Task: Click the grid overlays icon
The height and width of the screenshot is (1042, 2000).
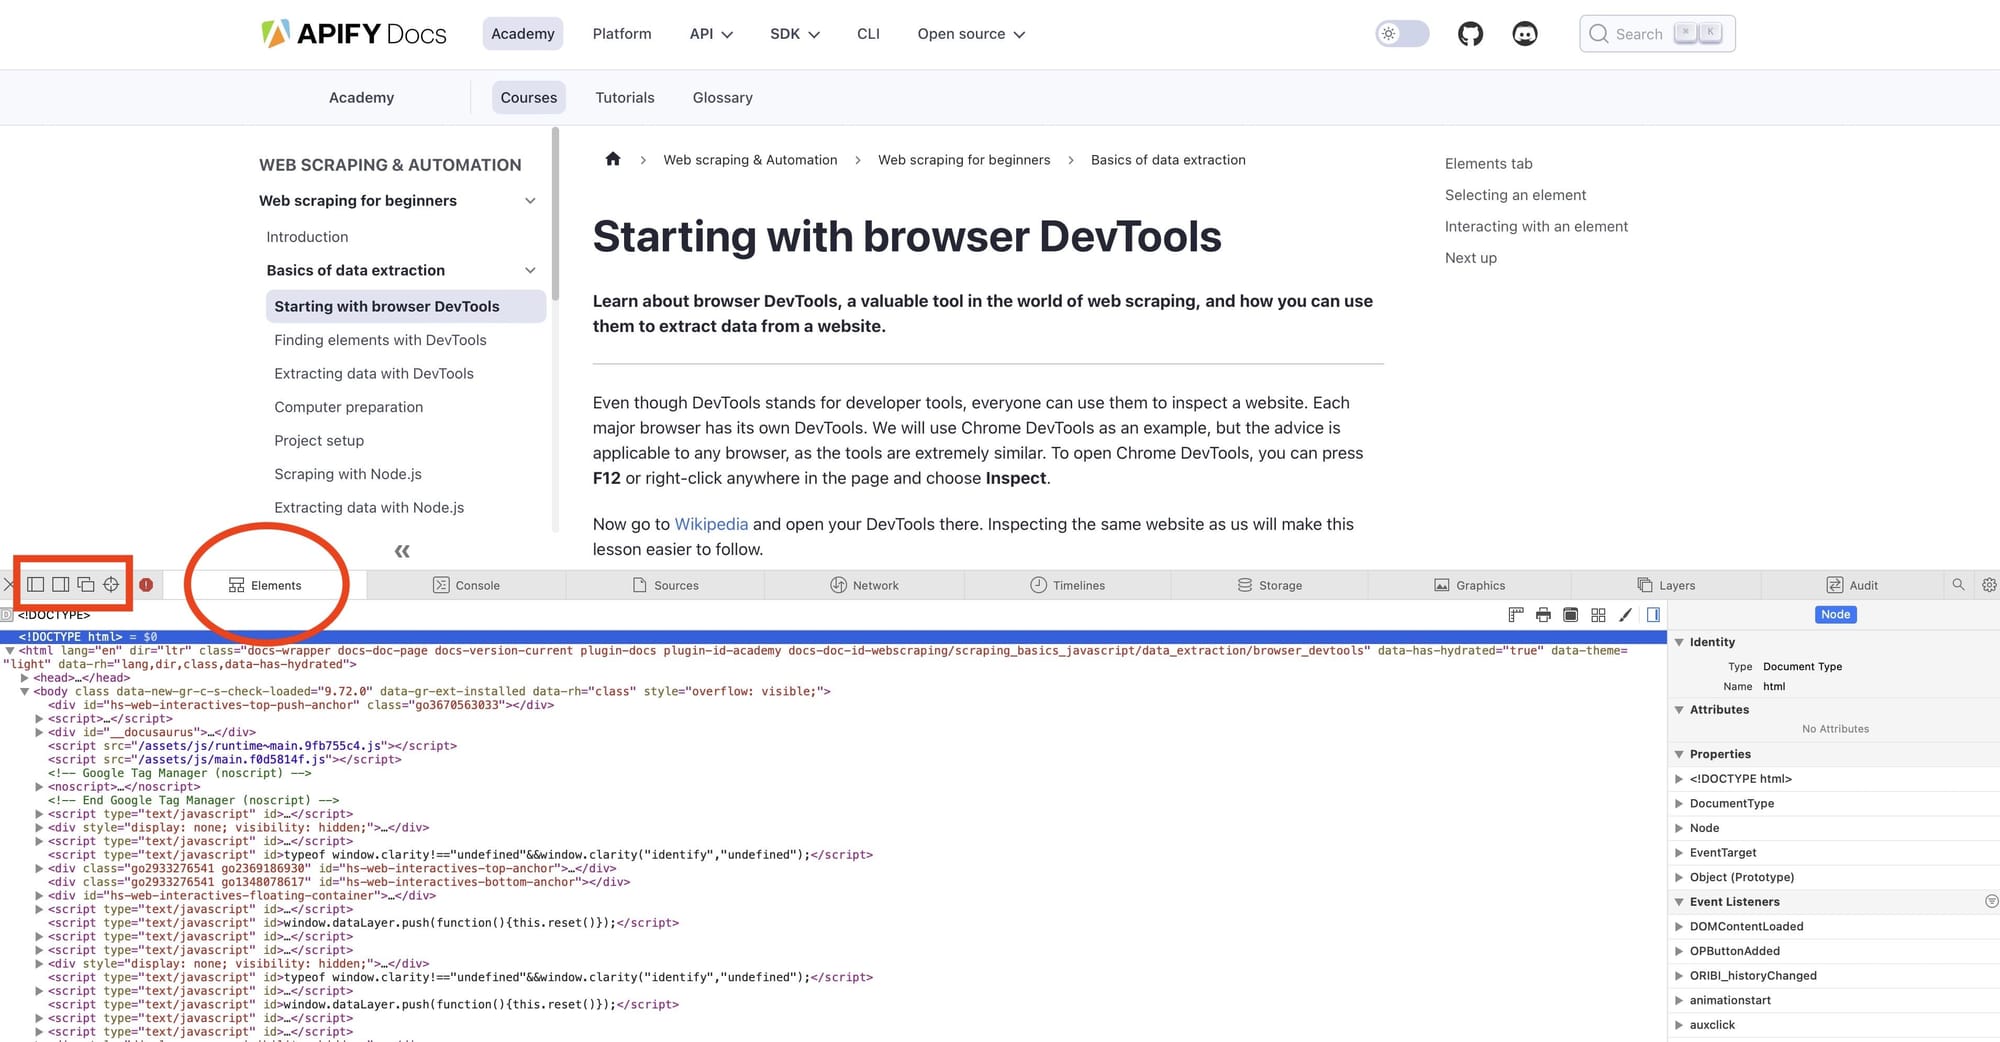Action: coord(1598,615)
